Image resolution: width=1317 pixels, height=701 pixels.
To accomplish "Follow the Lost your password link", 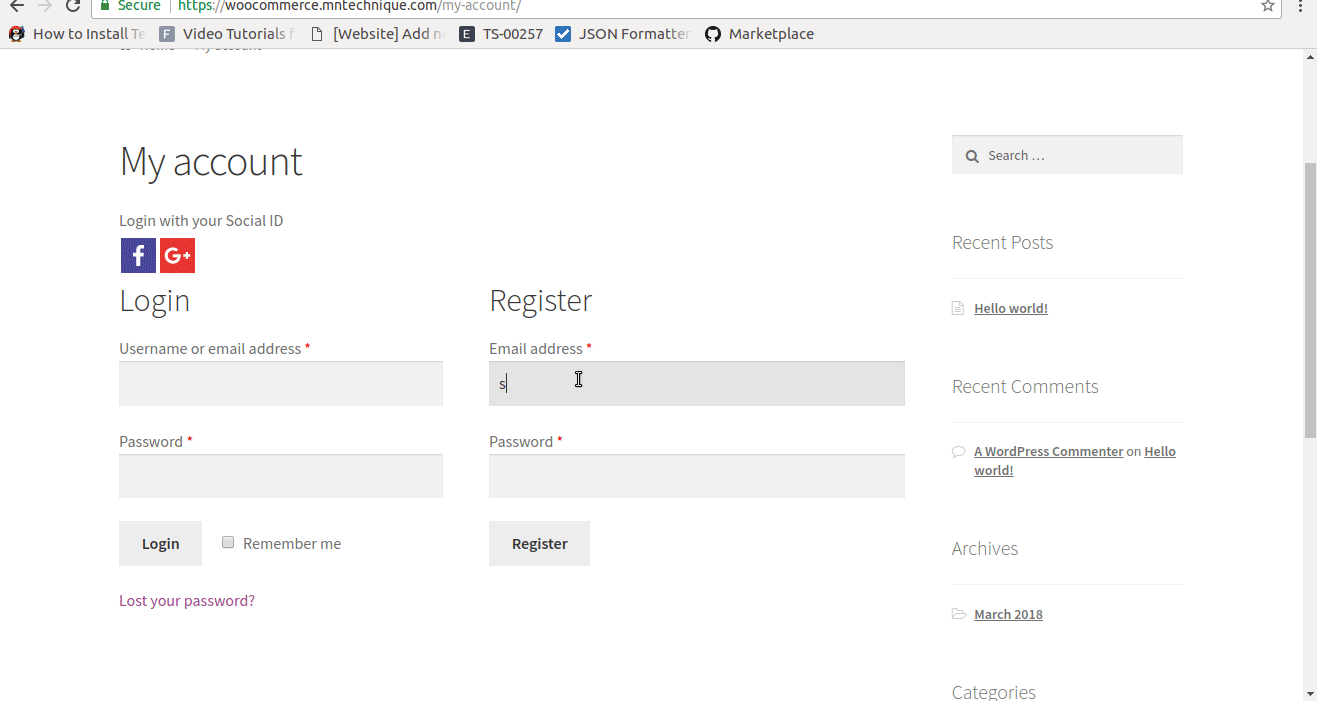I will pos(187,601).
